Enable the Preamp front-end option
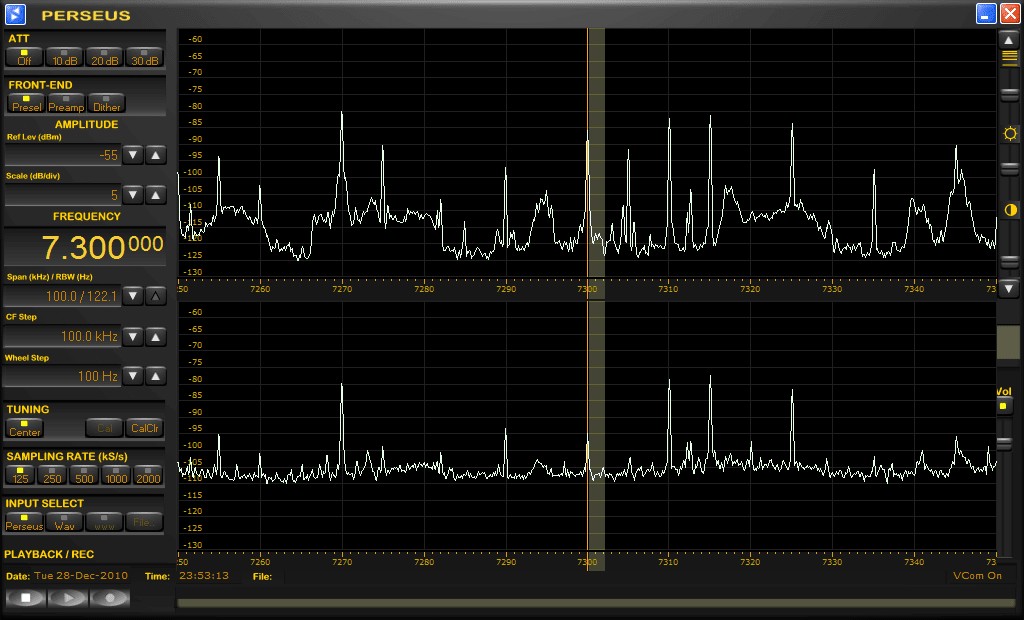This screenshot has height=620, width=1024. coord(66,103)
